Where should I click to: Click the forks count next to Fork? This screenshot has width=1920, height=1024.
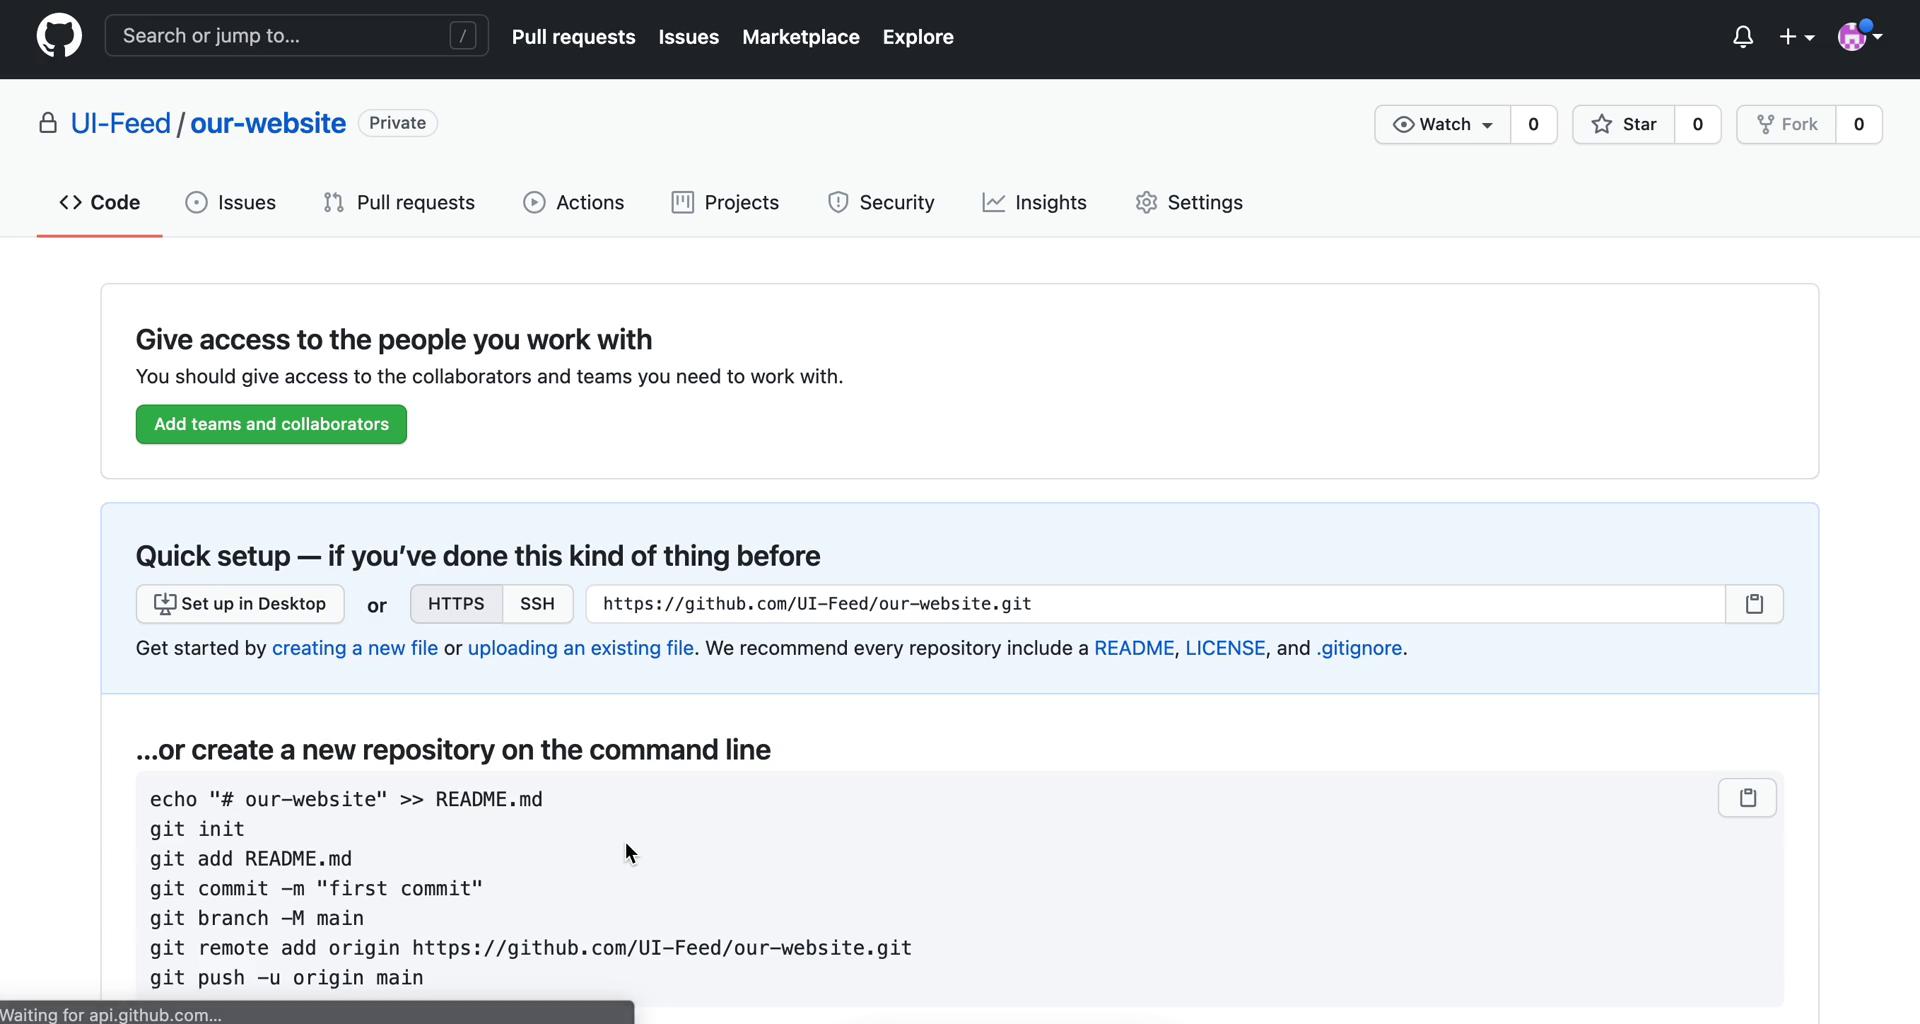tap(1859, 124)
